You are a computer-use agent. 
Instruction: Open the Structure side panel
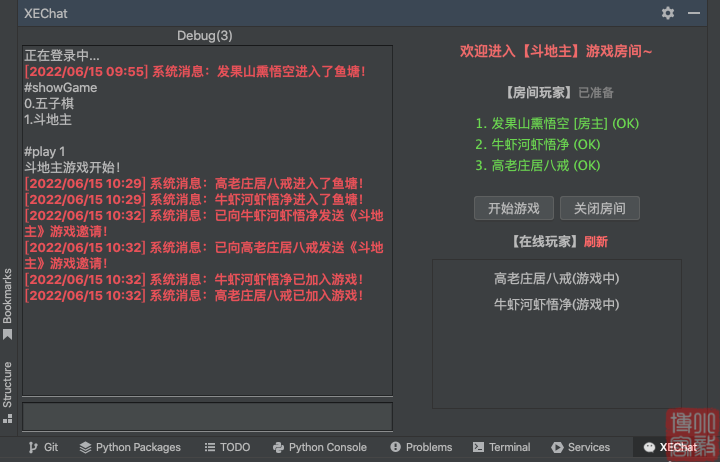click(x=7, y=392)
